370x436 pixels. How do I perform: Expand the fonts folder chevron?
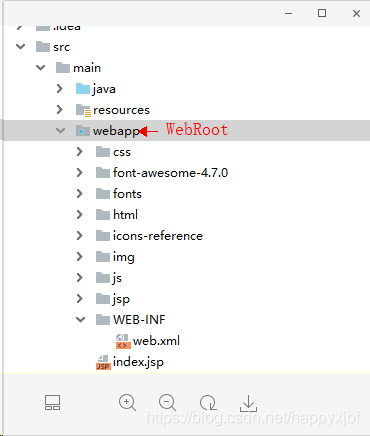pyautogui.click(x=79, y=194)
